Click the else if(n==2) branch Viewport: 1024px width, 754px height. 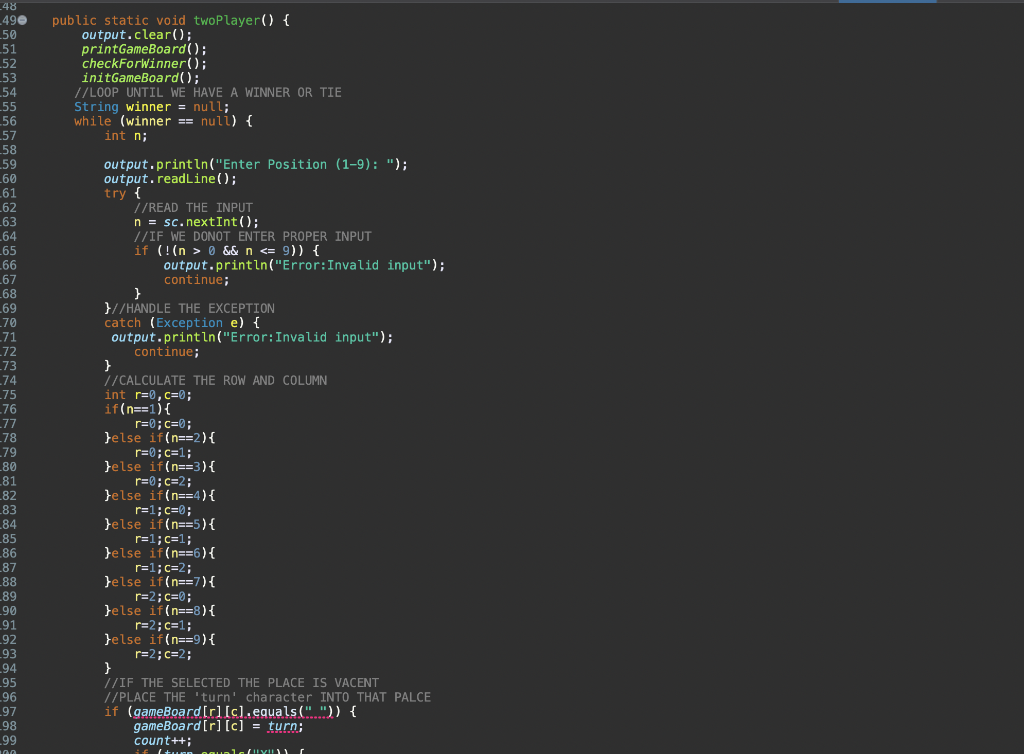(160, 438)
